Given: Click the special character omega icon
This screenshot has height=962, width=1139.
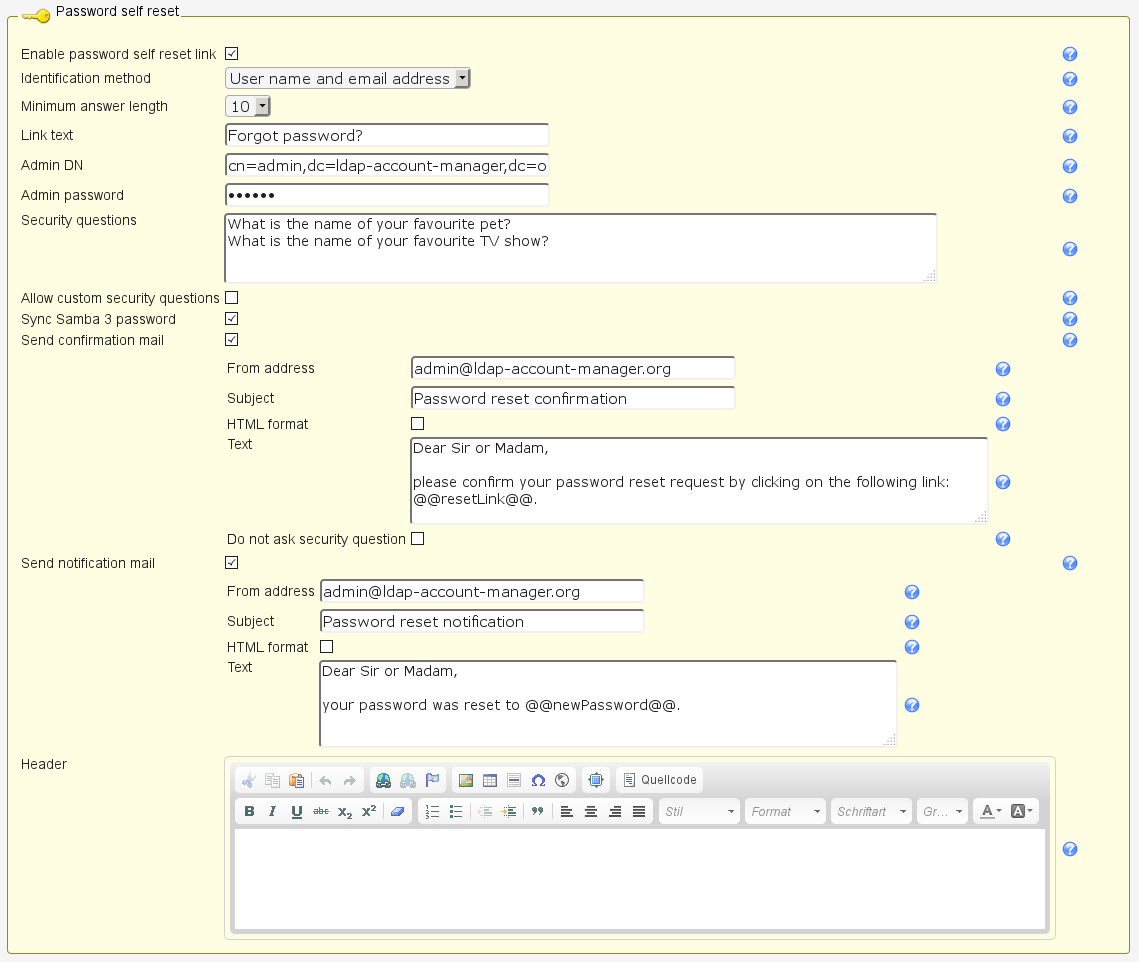Looking at the screenshot, I should click(538, 780).
